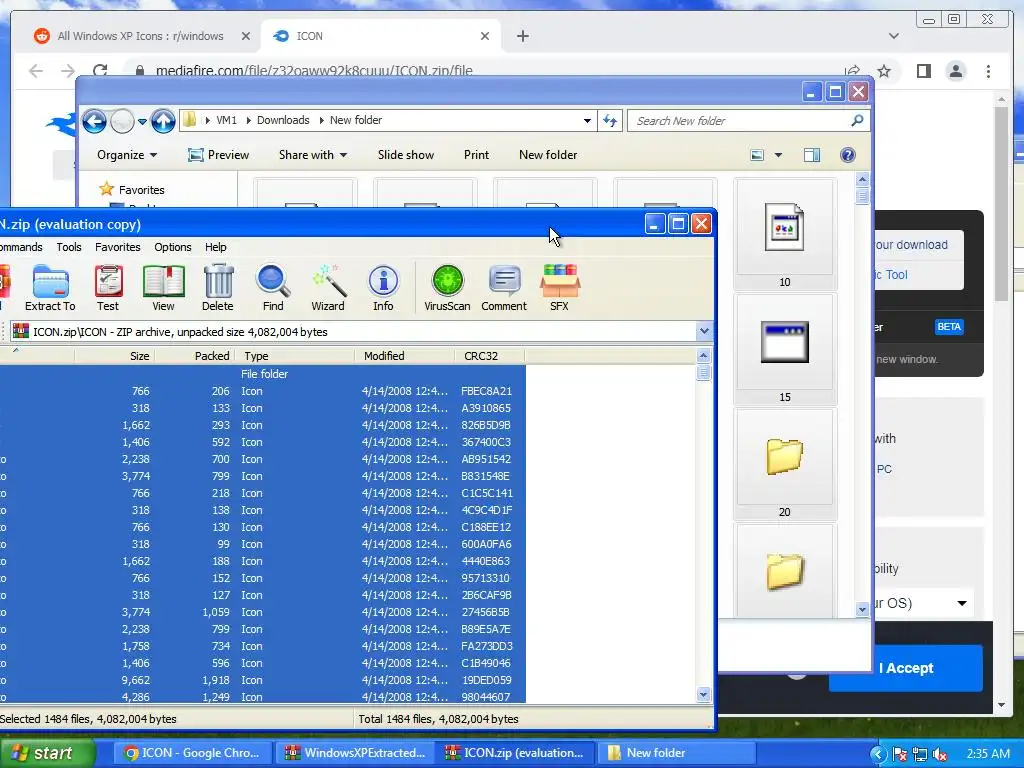The height and width of the screenshot is (768, 1024).
Task: Start VirusScan on the archive
Action: (447, 287)
